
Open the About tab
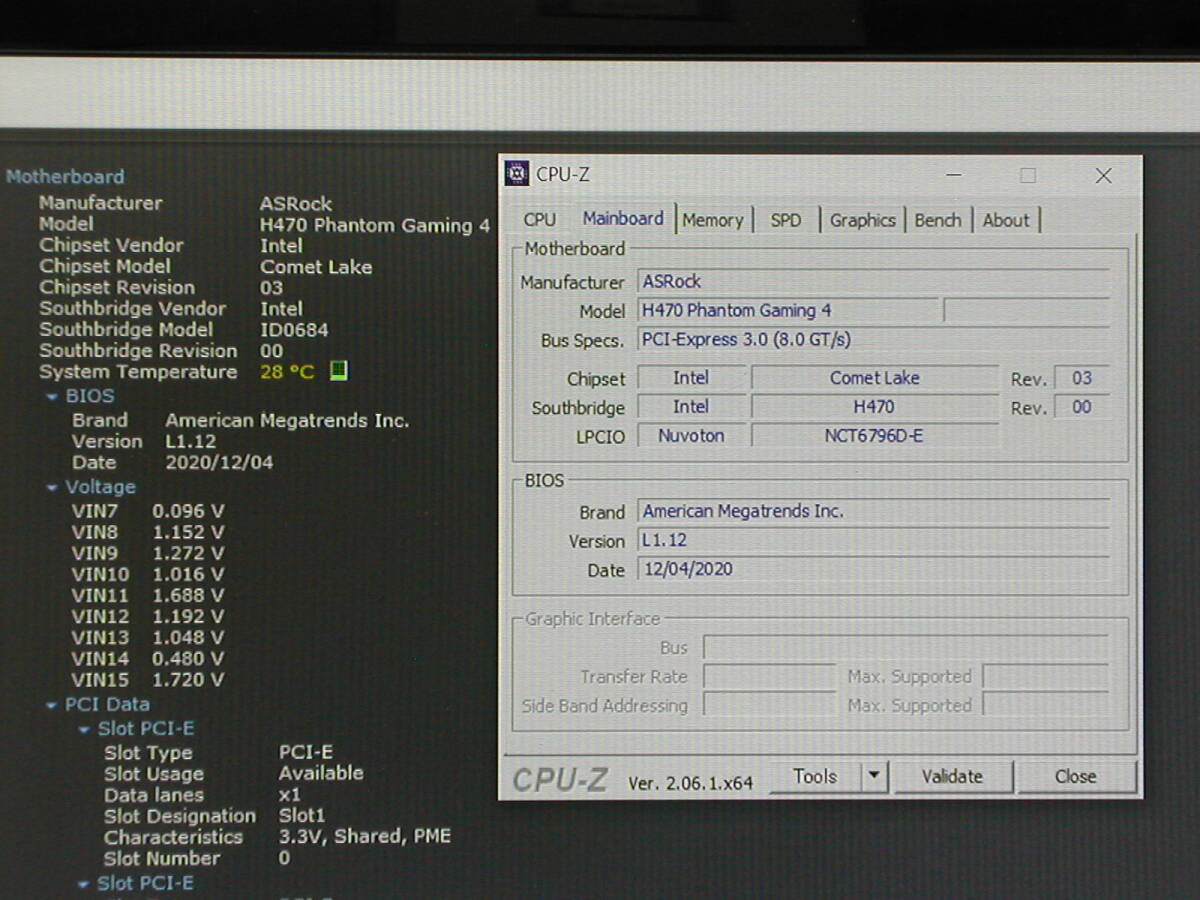click(1006, 220)
